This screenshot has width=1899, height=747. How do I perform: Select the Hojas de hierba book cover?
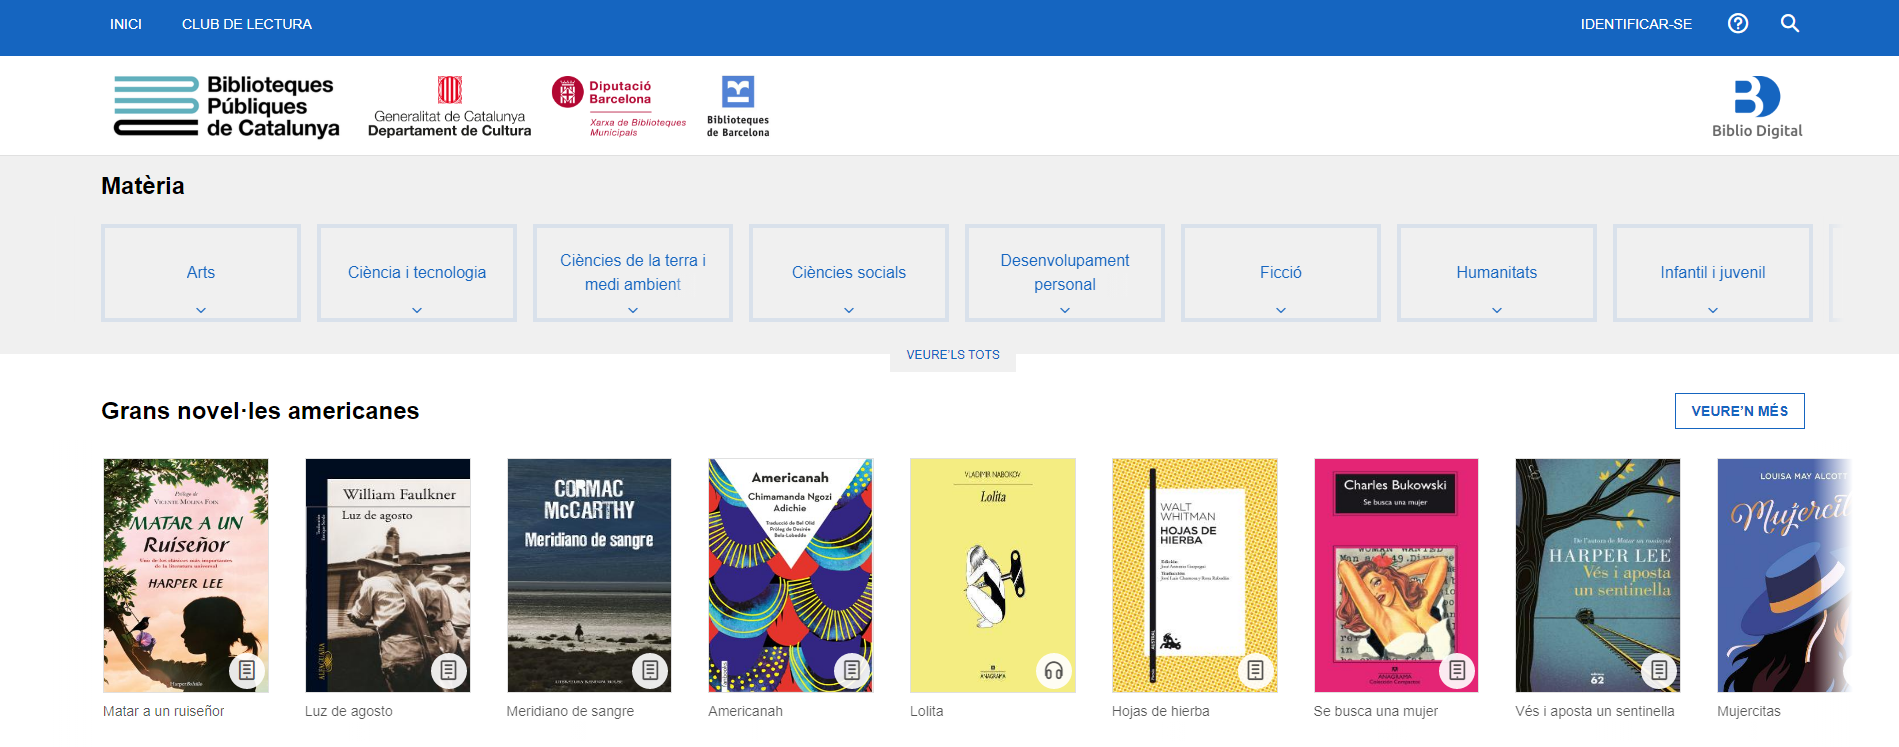pyautogui.click(x=1195, y=575)
